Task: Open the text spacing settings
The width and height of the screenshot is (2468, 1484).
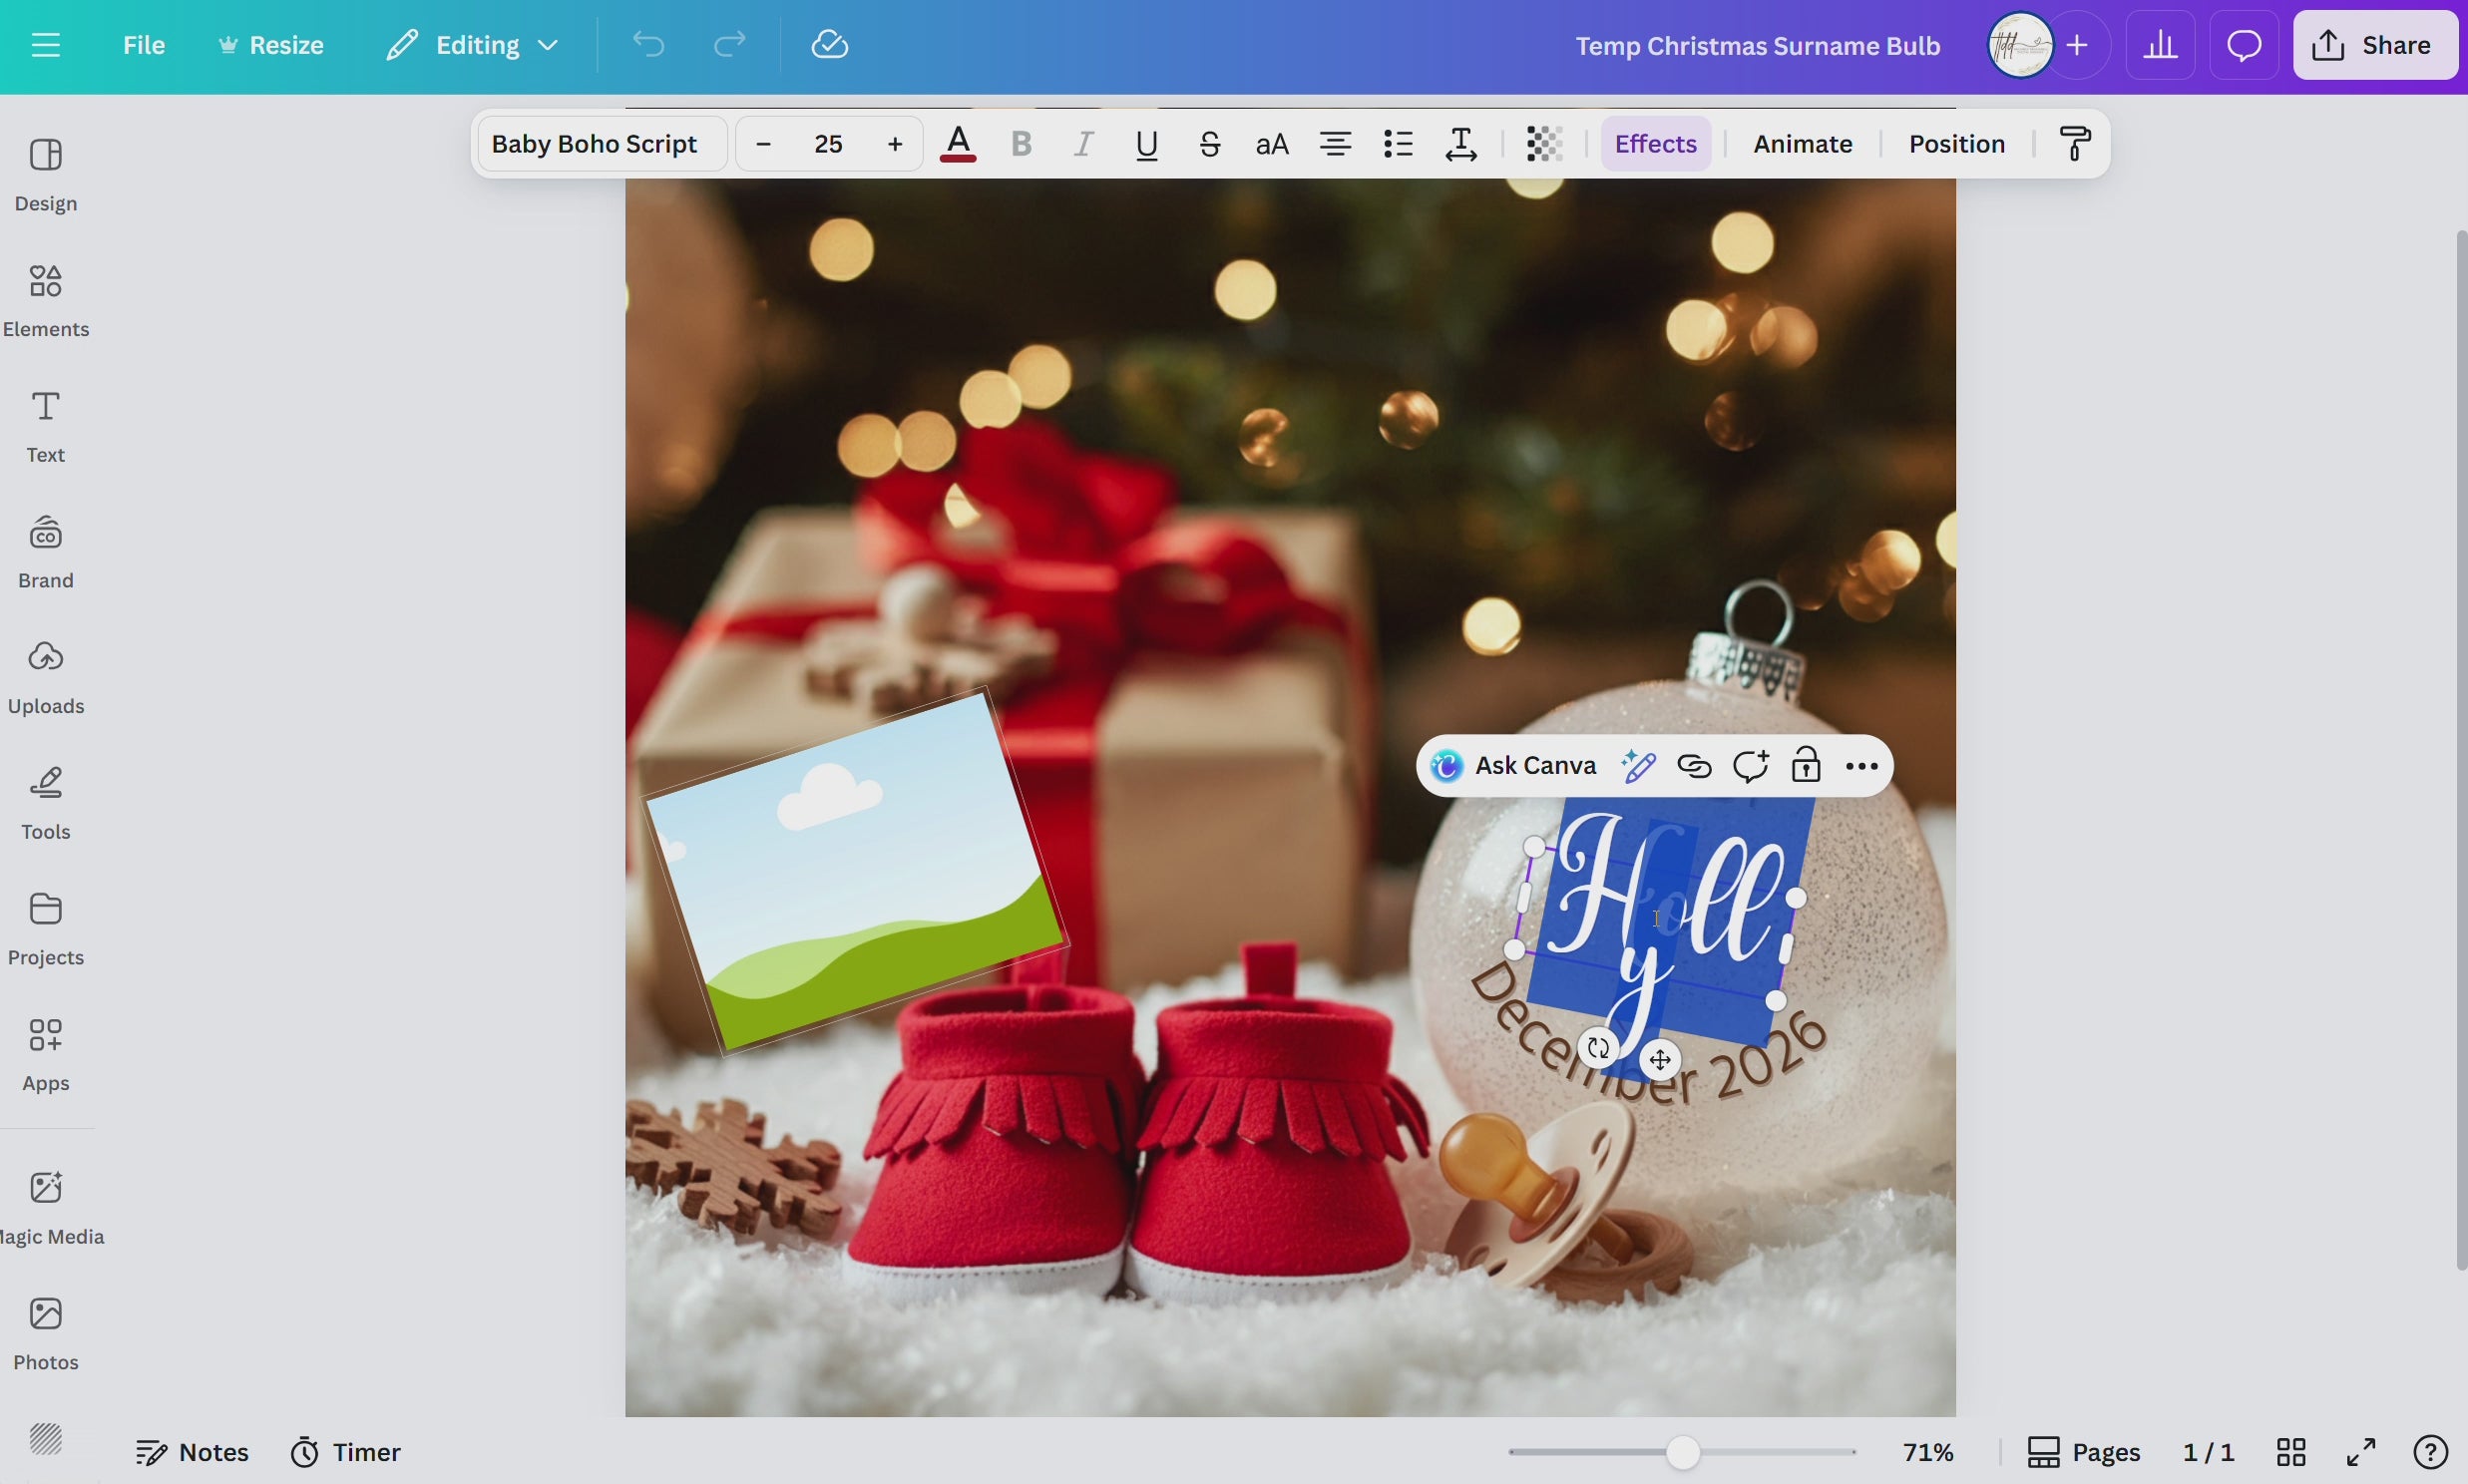Action: pos(1460,143)
